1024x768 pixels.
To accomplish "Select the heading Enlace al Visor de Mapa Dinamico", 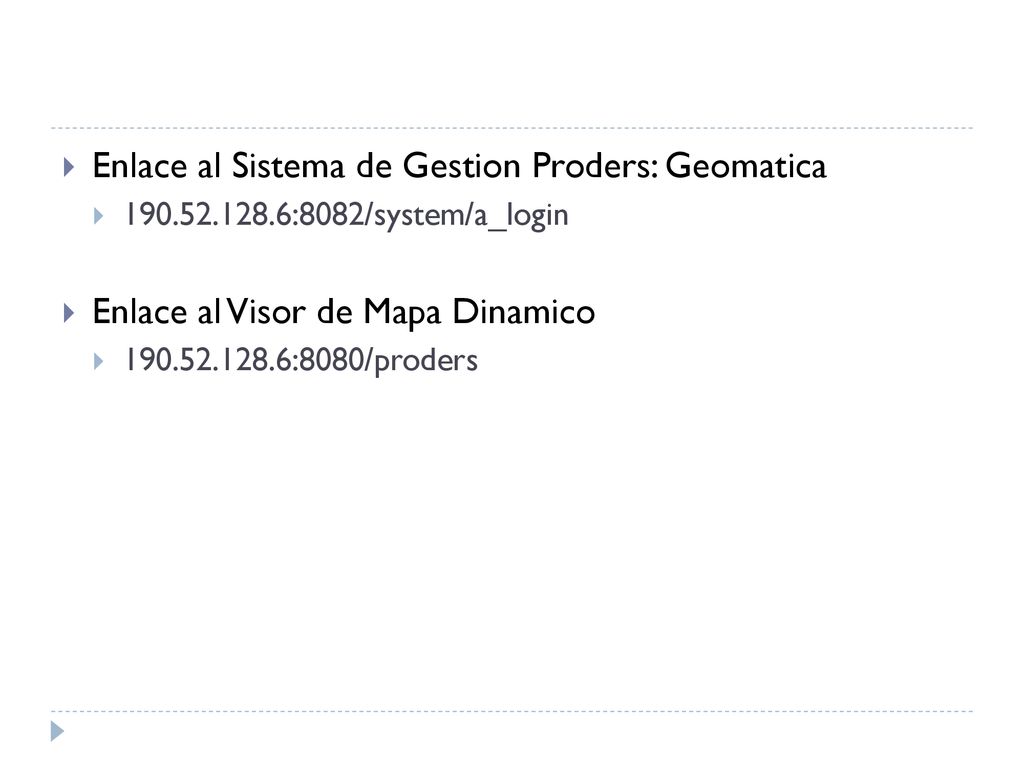I will (344, 312).
